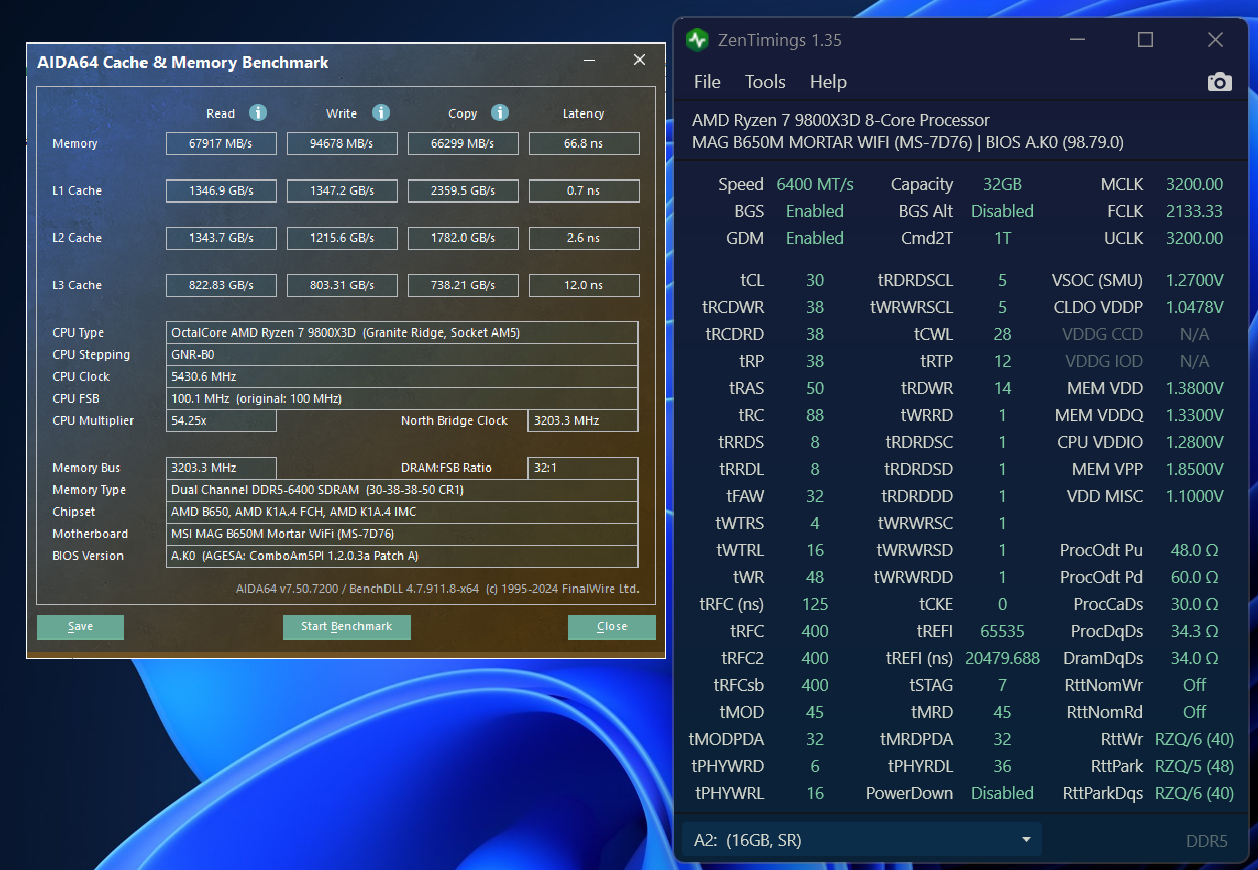Click the Write info icon in AIDA64
This screenshot has width=1258, height=870.
(381, 113)
